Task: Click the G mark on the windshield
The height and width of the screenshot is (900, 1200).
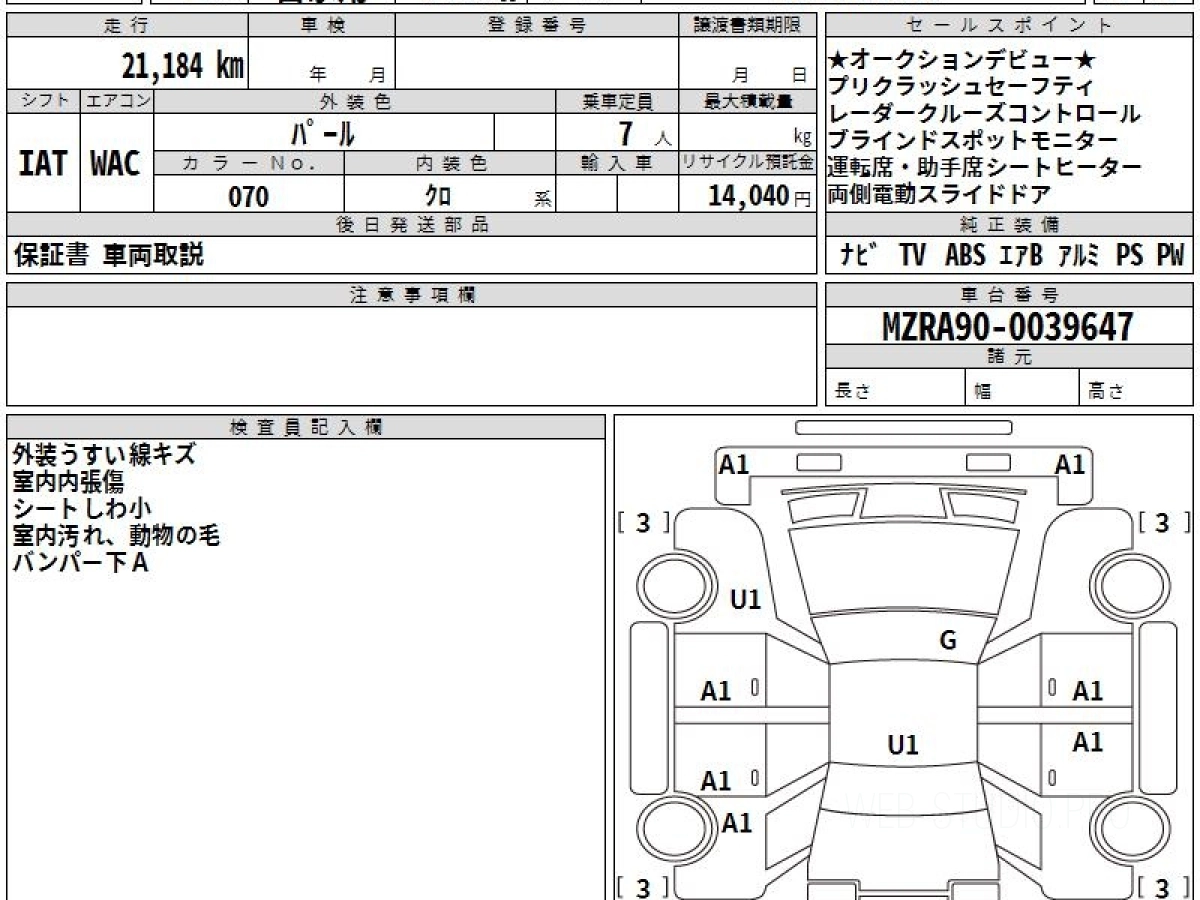Action: click(948, 641)
